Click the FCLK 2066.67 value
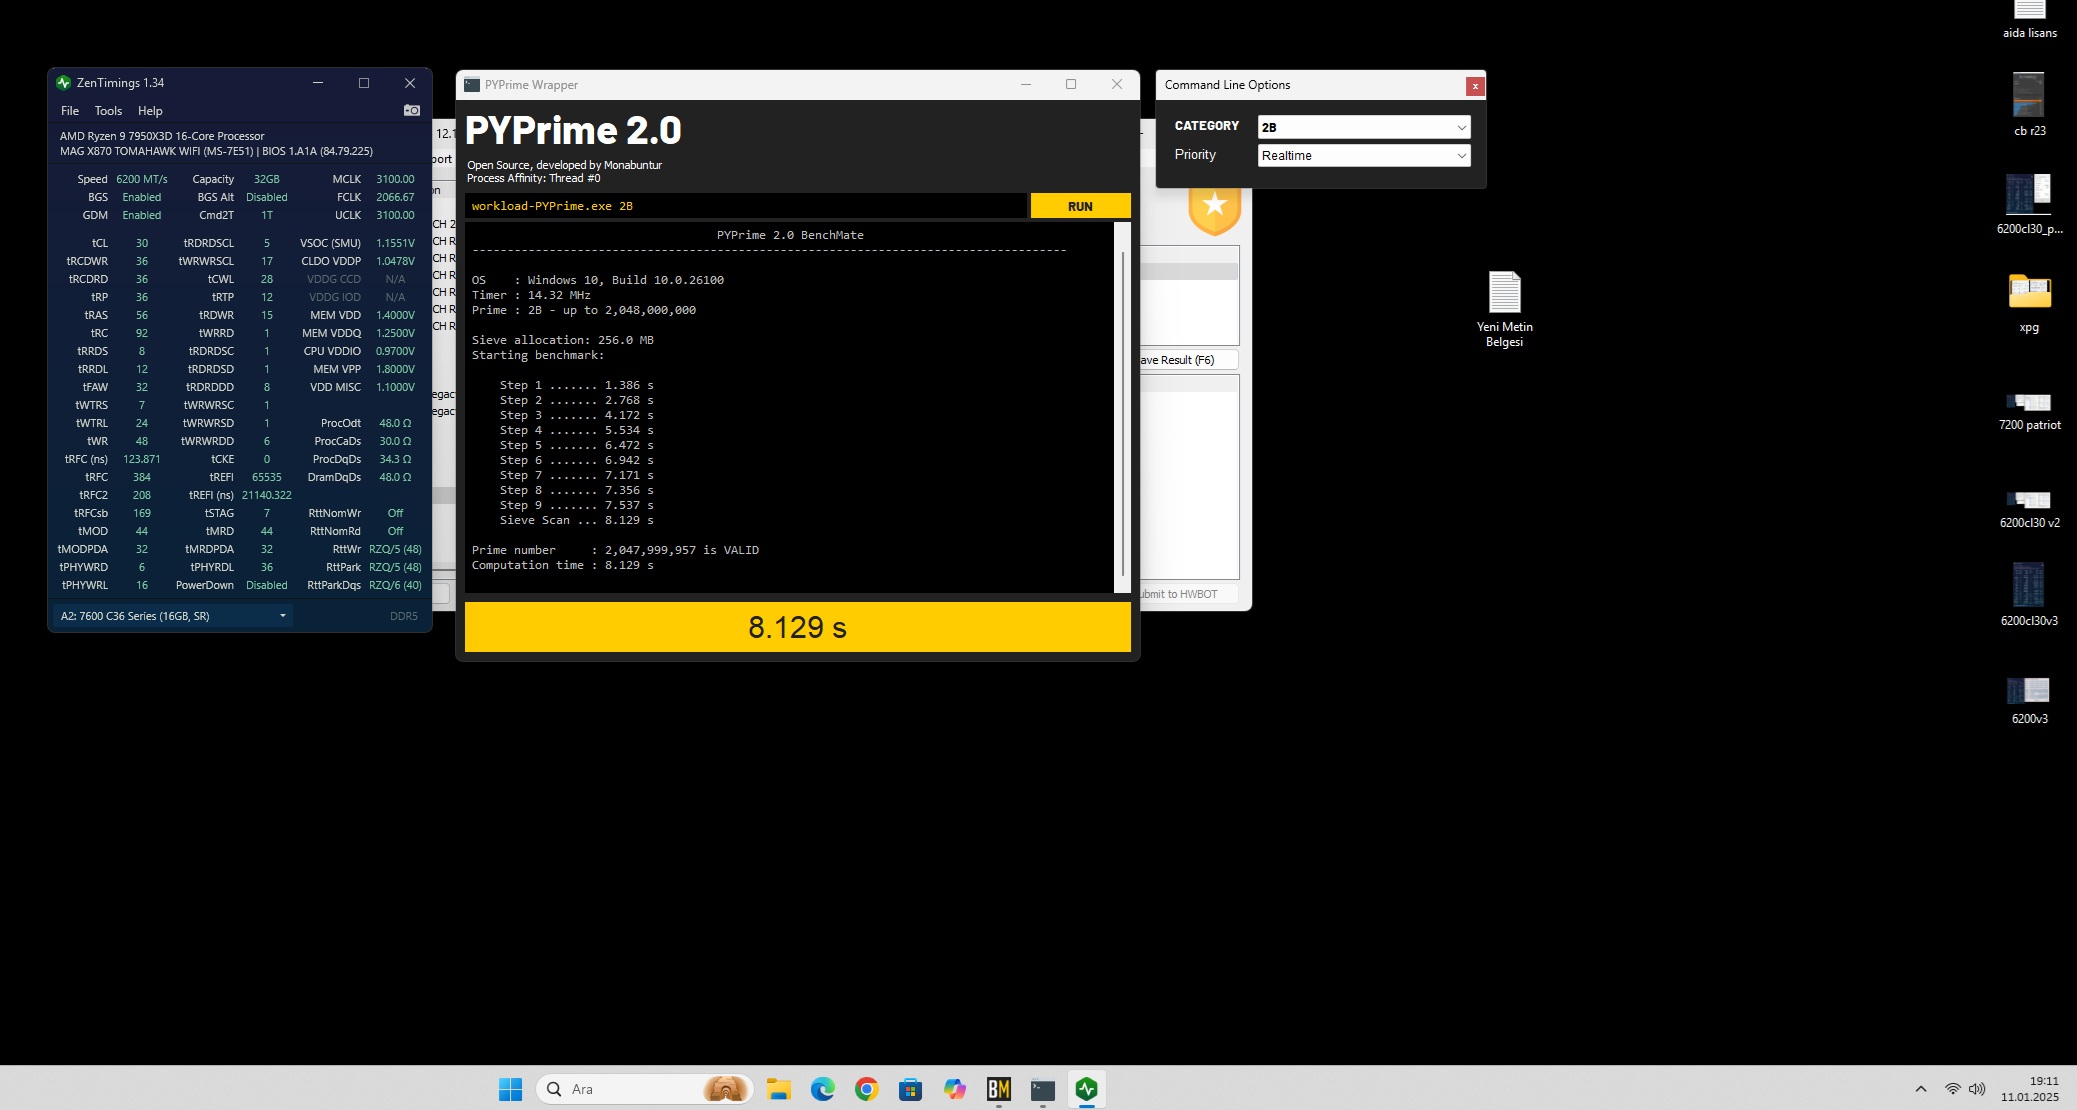The height and width of the screenshot is (1110, 2077). (x=395, y=197)
